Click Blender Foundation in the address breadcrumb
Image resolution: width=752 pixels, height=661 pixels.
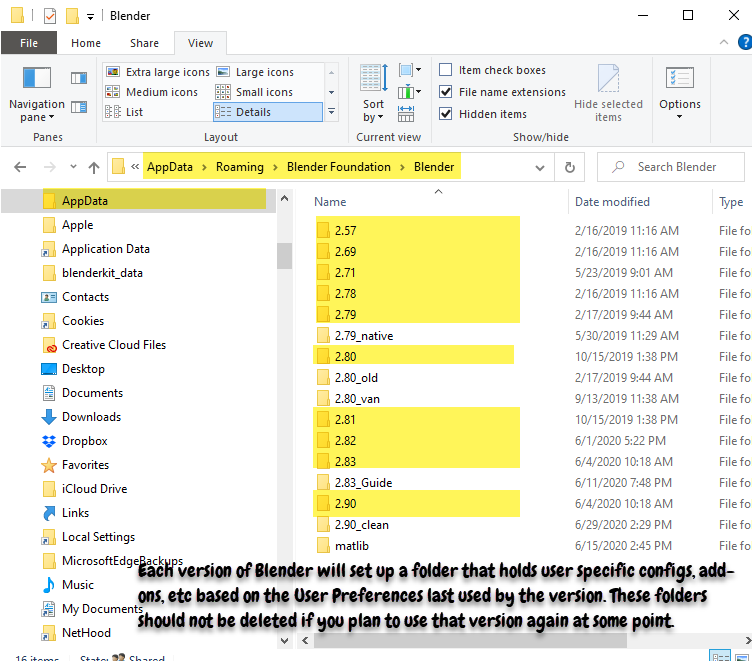pos(339,167)
